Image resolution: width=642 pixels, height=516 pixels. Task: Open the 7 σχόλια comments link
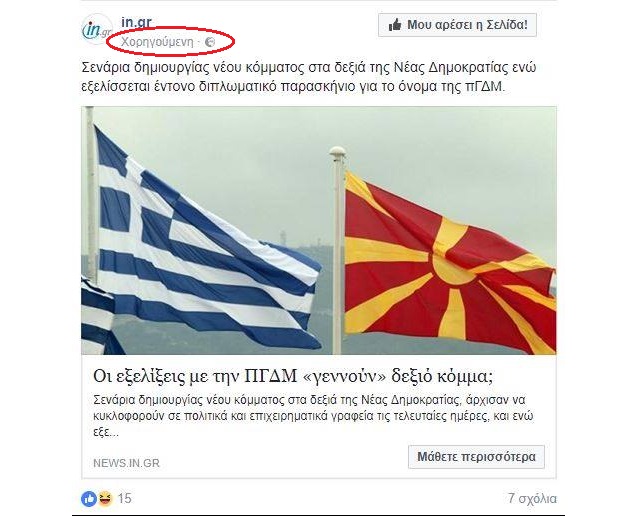[532, 498]
